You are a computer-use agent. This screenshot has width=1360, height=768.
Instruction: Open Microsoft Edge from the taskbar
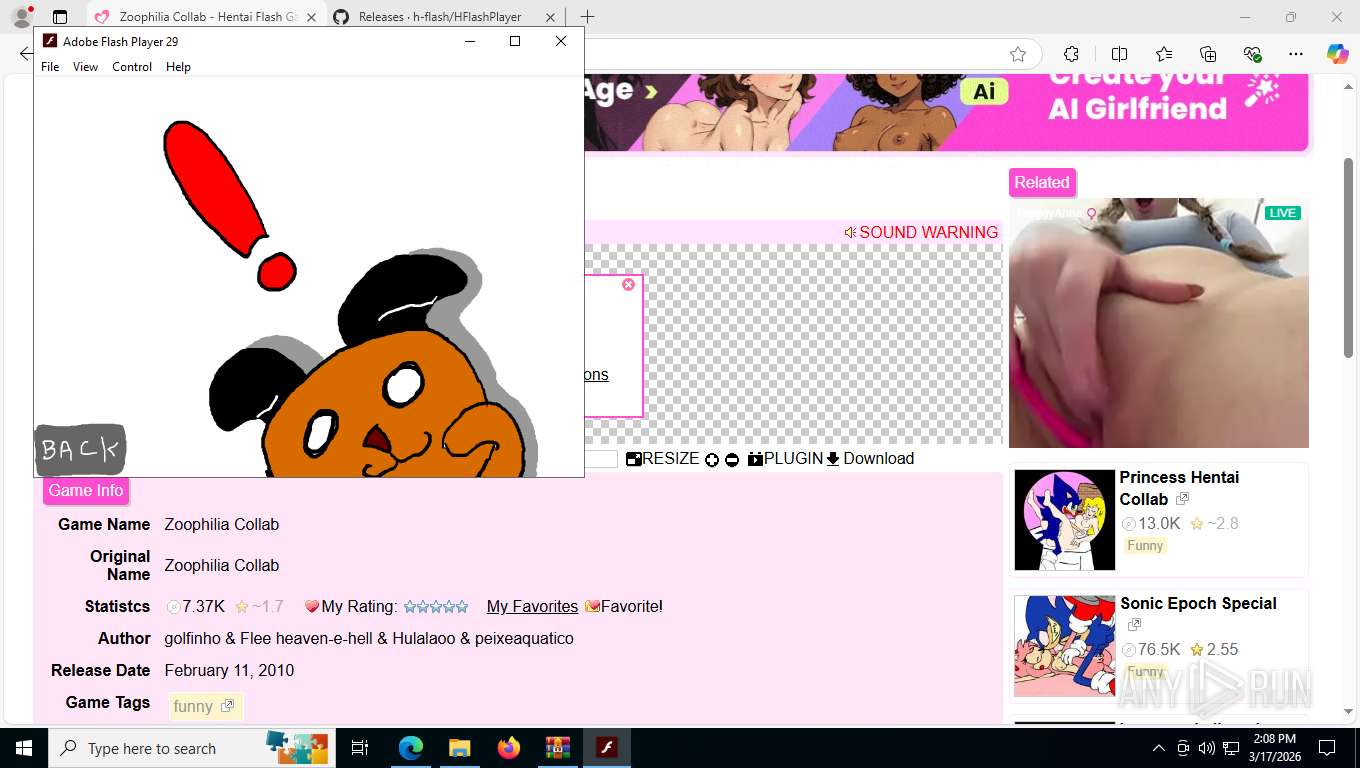tap(411, 748)
